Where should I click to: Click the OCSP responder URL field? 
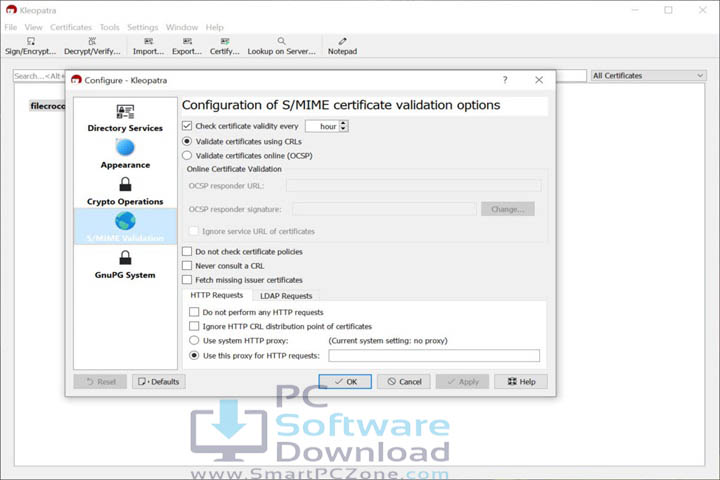click(x=413, y=186)
